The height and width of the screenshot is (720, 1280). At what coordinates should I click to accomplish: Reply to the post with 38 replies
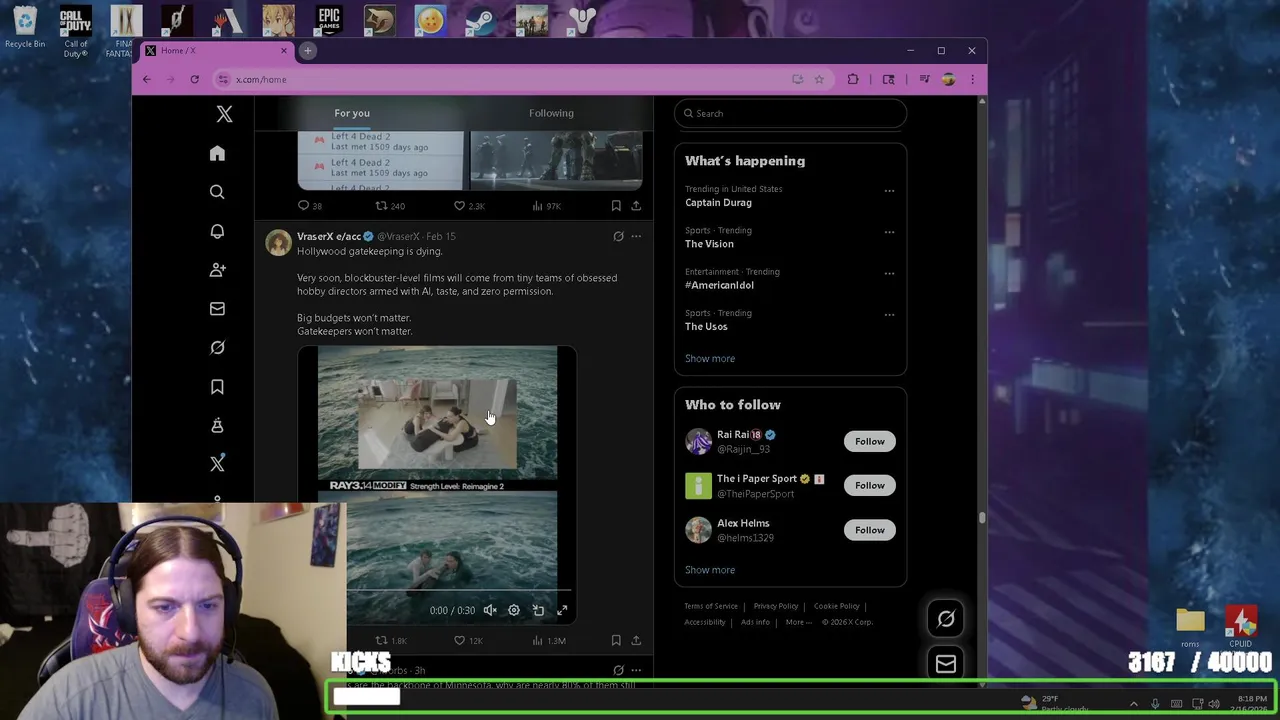pos(309,206)
